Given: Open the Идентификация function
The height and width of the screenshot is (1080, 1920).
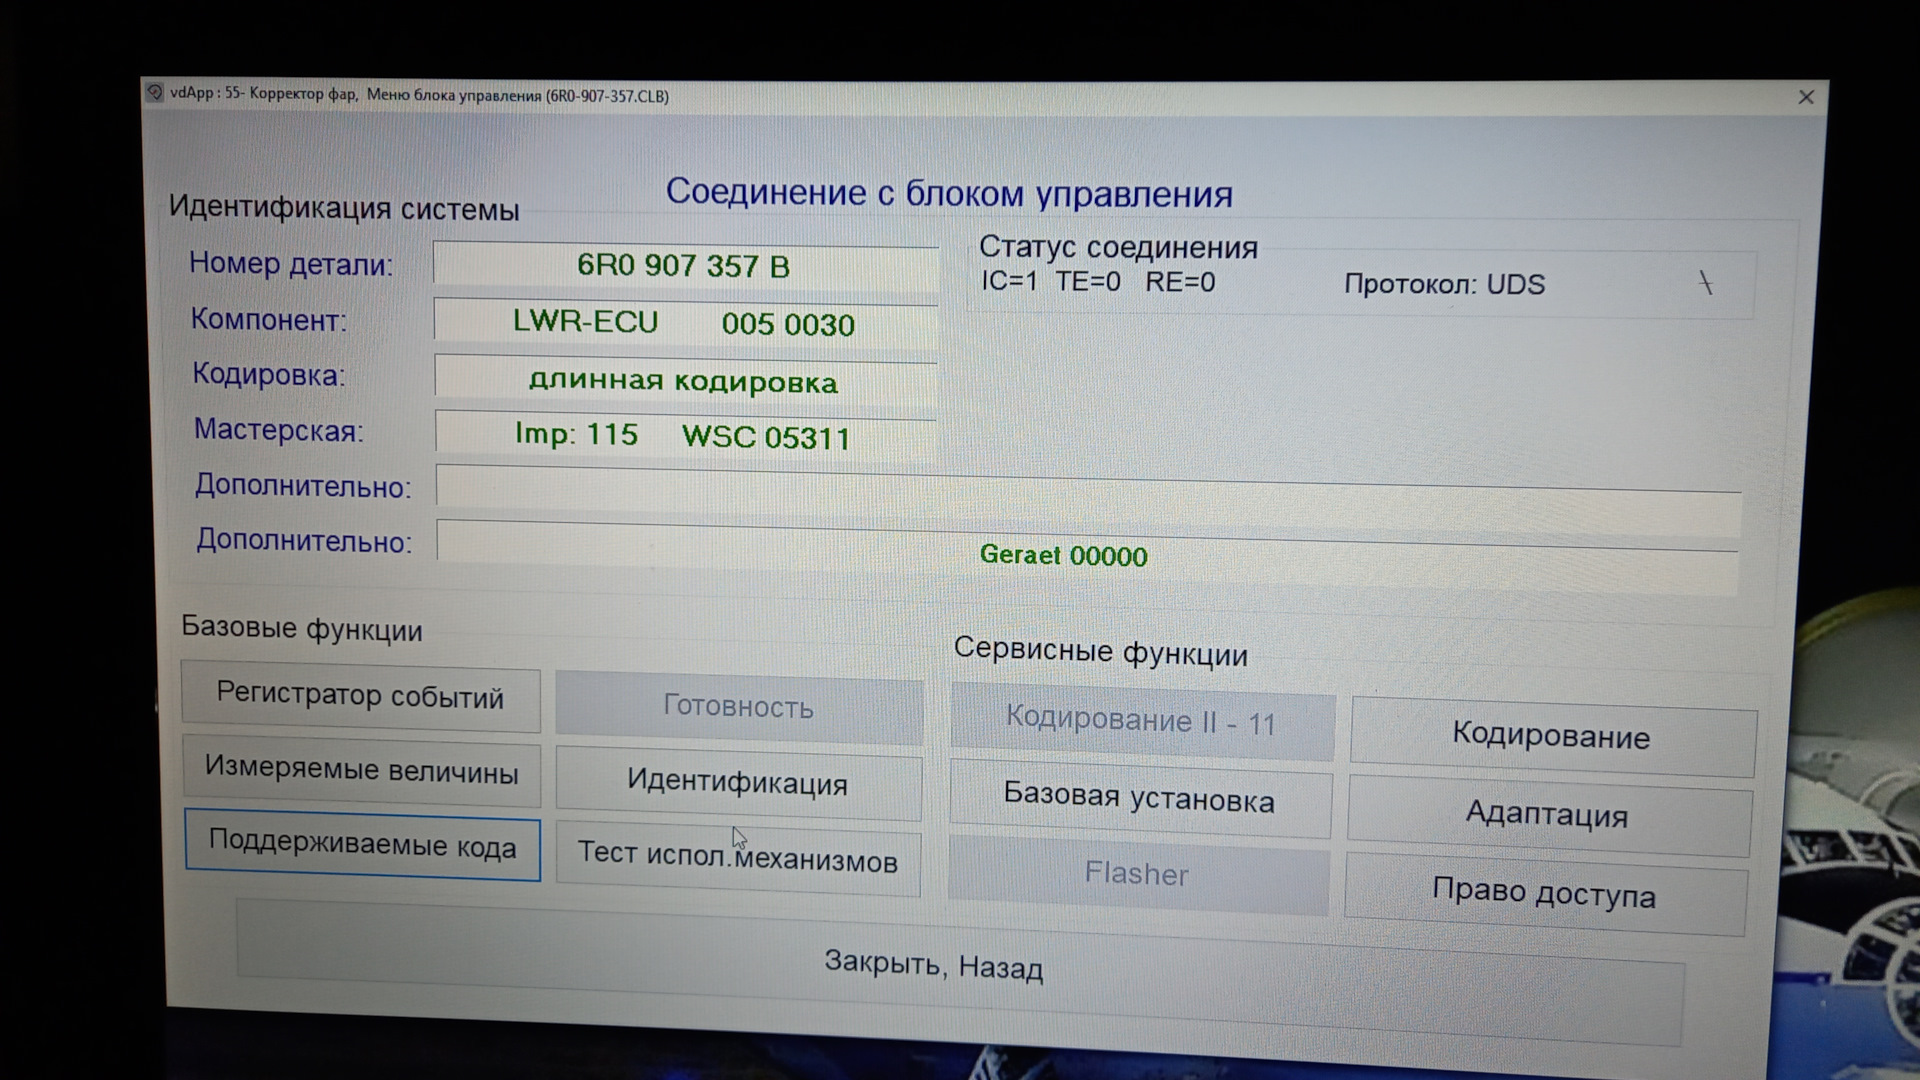Looking at the screenshot, I should click(x=738, y=783).
